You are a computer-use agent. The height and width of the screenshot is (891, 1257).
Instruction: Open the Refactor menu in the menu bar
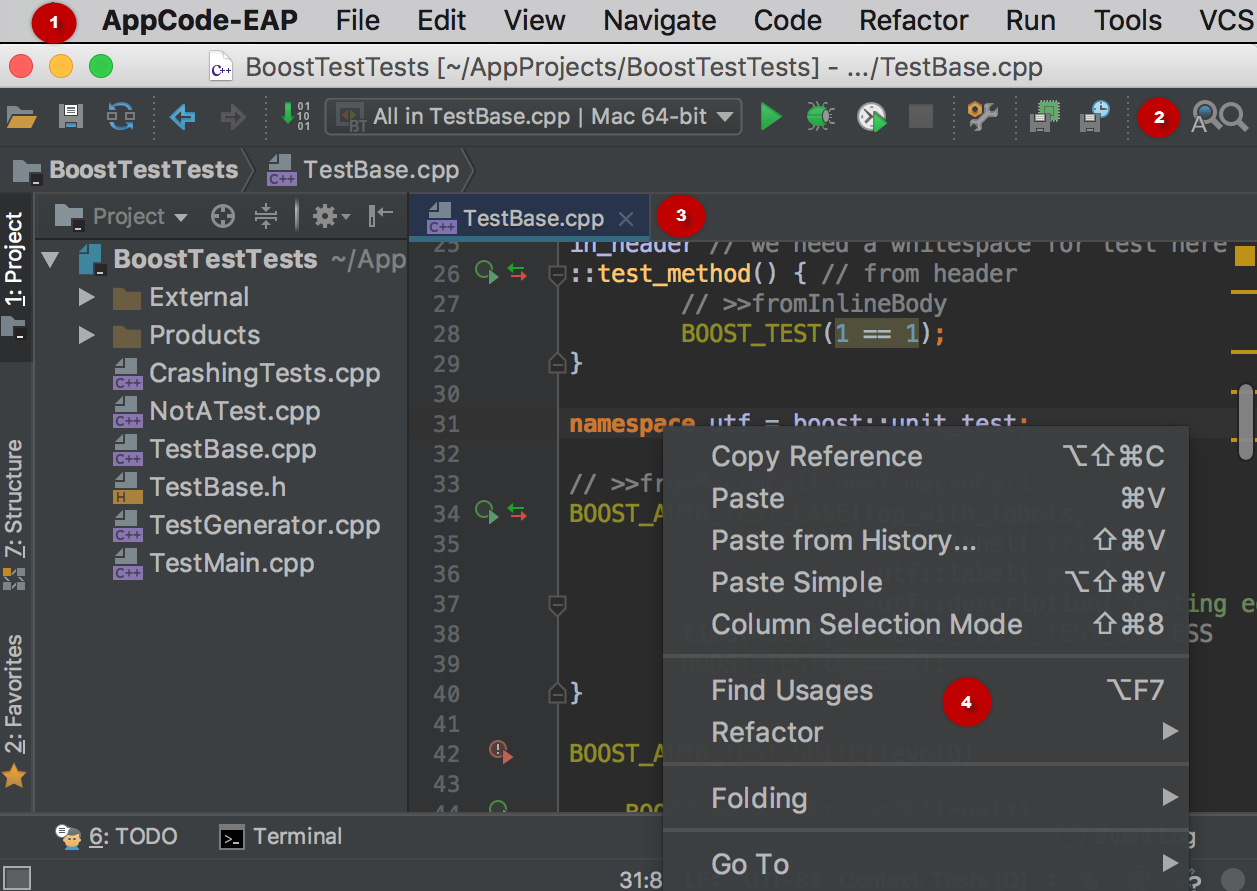coord(913,21)
